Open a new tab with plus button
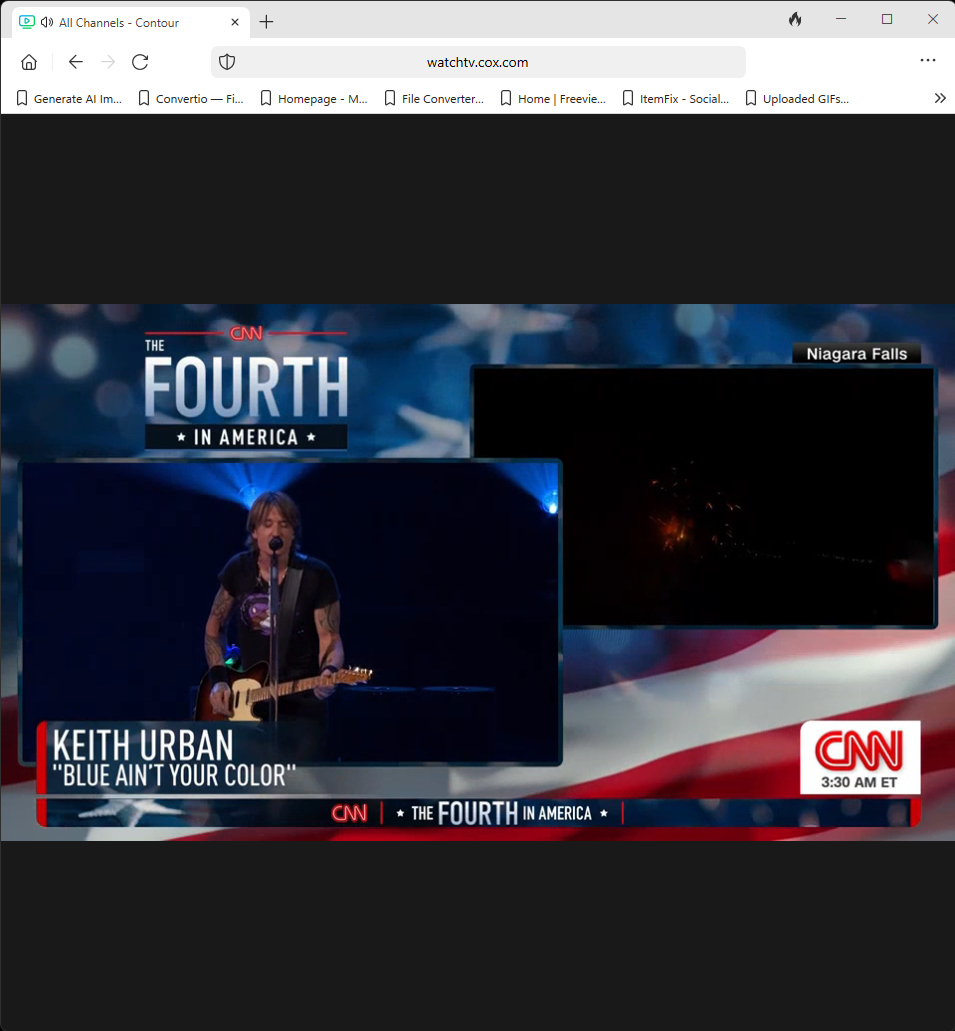This screenshot has height=1031, width=955. pos(266,22)
